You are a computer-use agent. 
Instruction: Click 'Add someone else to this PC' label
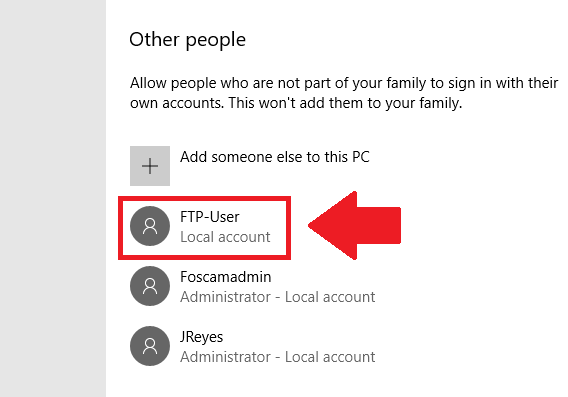coord(275,157)
